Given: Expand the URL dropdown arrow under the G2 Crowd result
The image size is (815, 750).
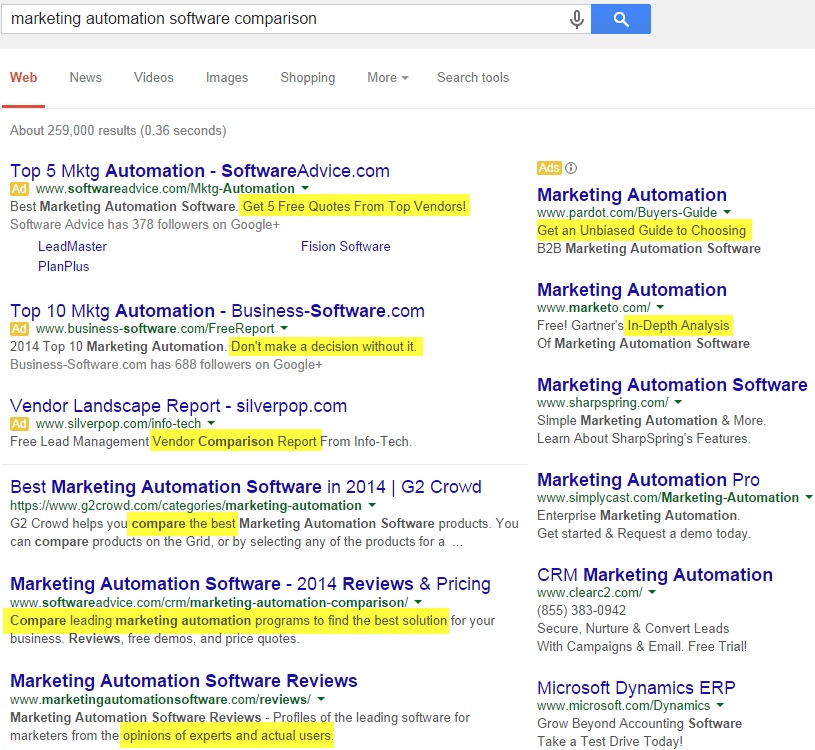Looking at the screenshot, I should tap(371, 505).
